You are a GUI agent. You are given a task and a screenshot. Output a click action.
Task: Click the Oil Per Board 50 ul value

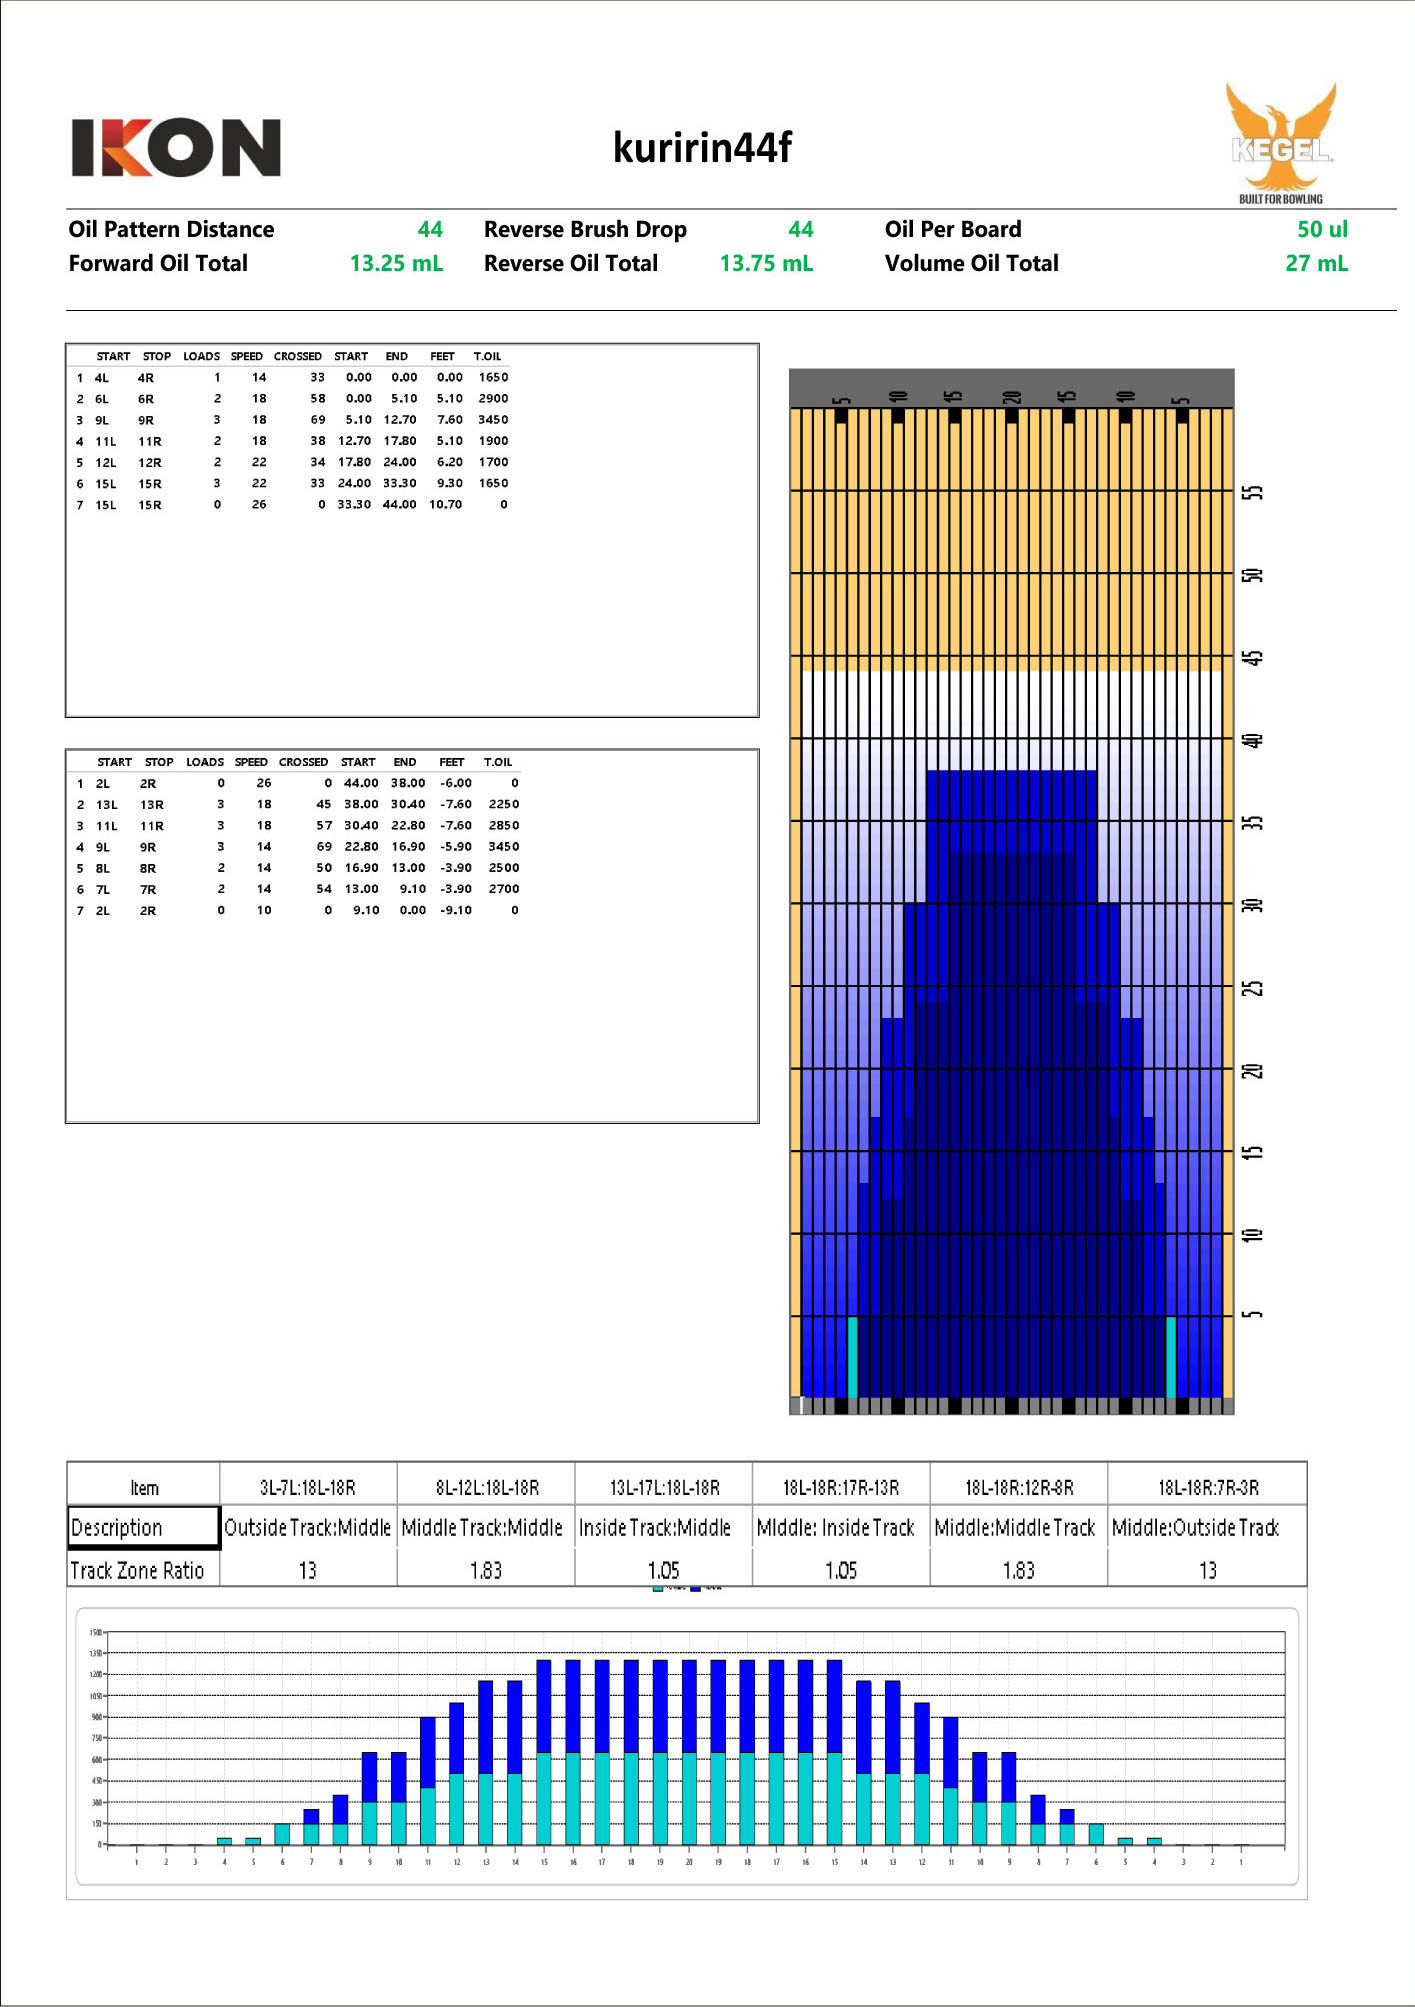coord(1322,230)
